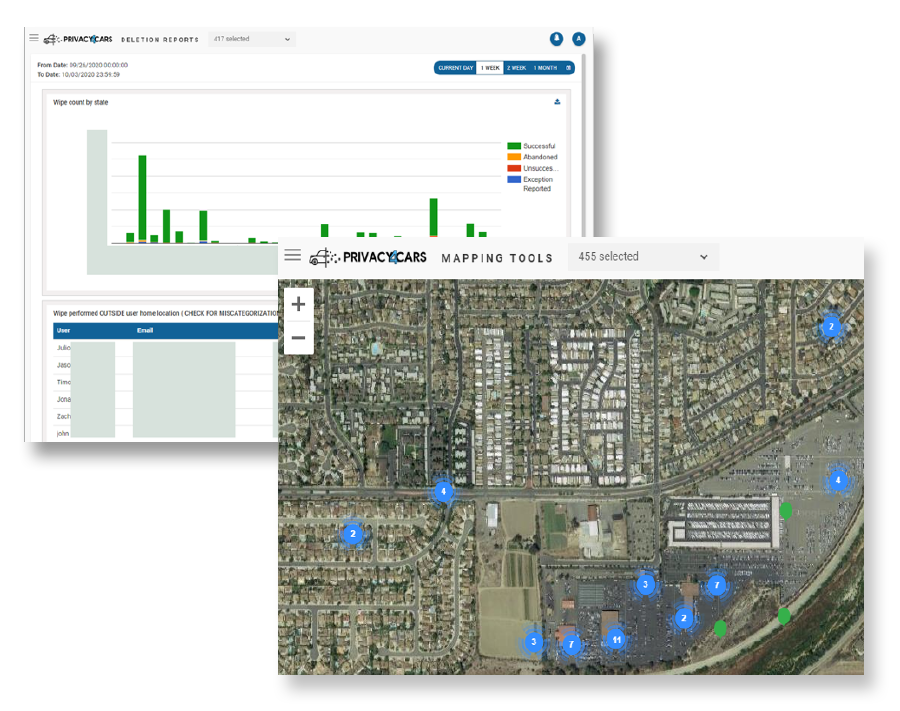Select 2 WEEK range
Viewport: 900px width, 711px height.
coord(517,68)
